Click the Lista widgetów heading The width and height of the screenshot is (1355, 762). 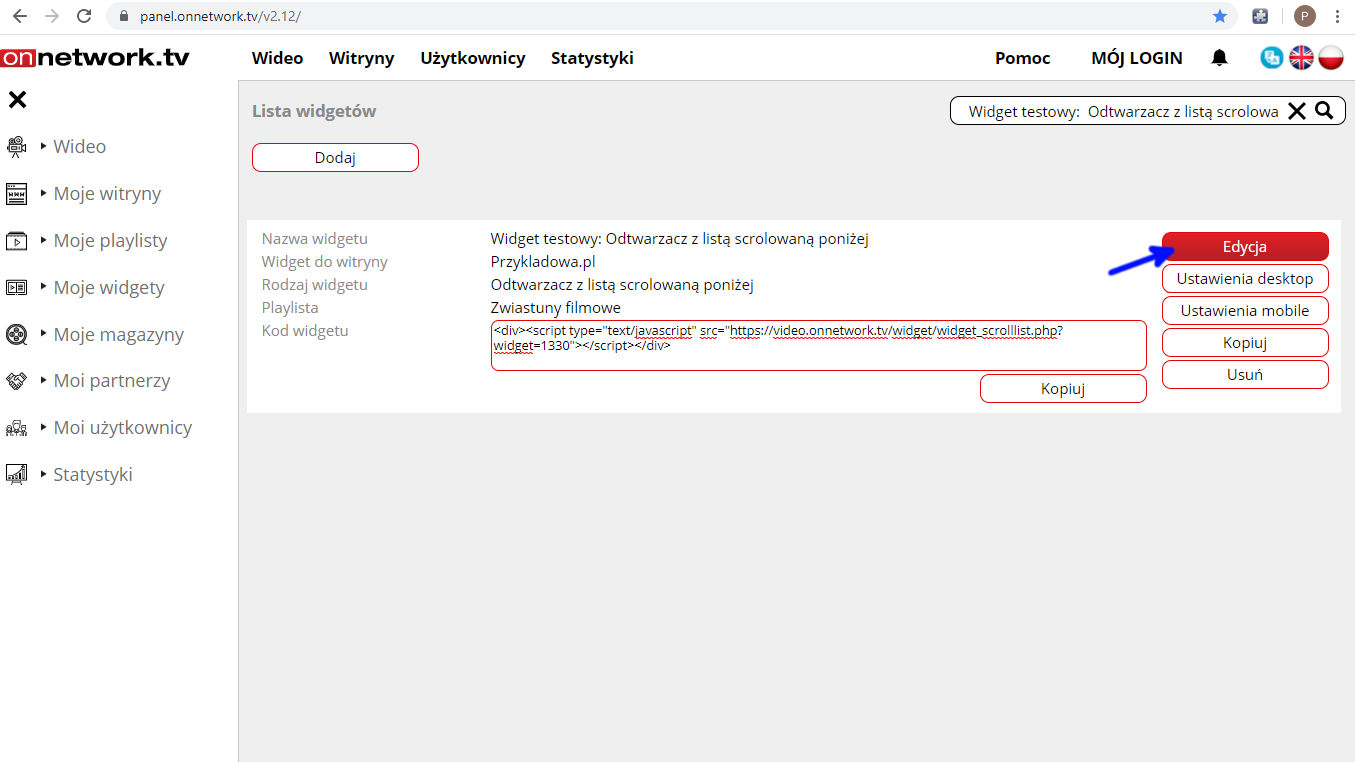click(314, 111)
